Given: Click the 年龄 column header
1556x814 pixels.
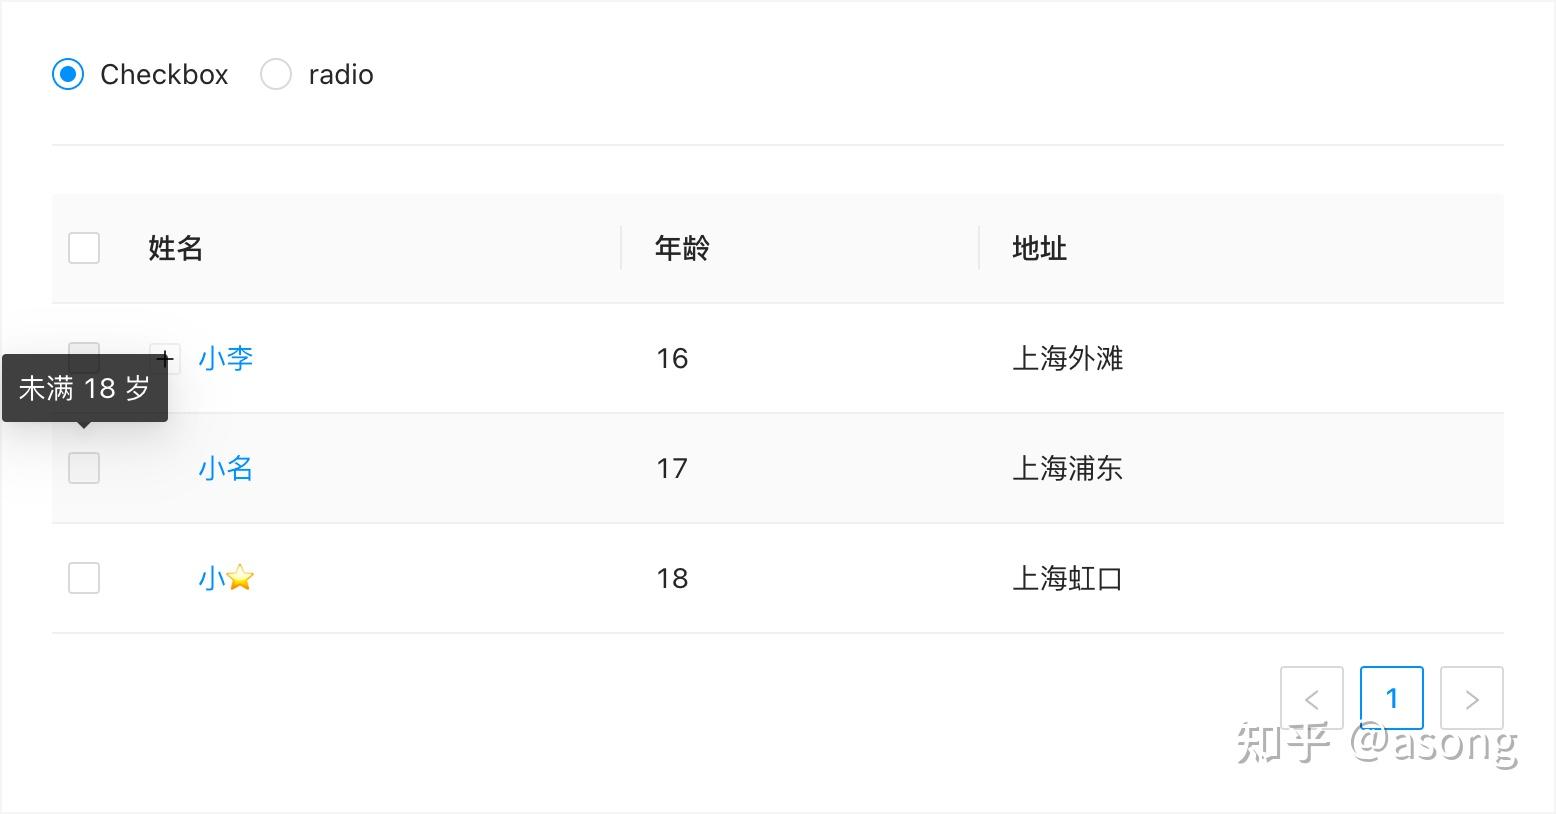Looking at the screenshot, I should 682,248.
